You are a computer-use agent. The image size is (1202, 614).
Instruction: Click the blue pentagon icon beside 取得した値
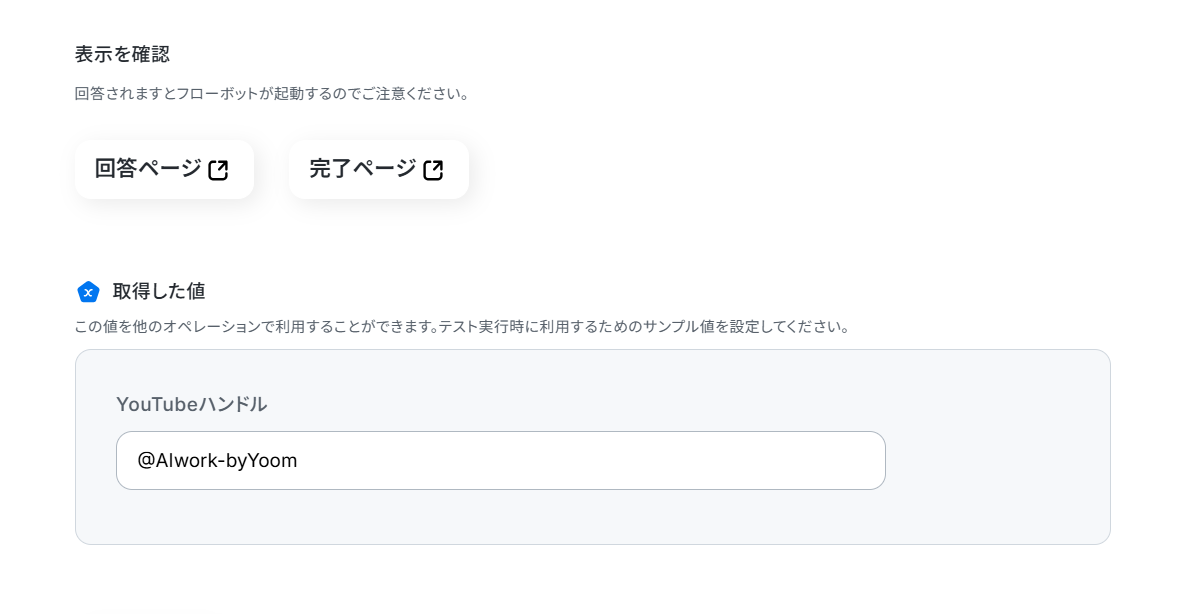88,292
